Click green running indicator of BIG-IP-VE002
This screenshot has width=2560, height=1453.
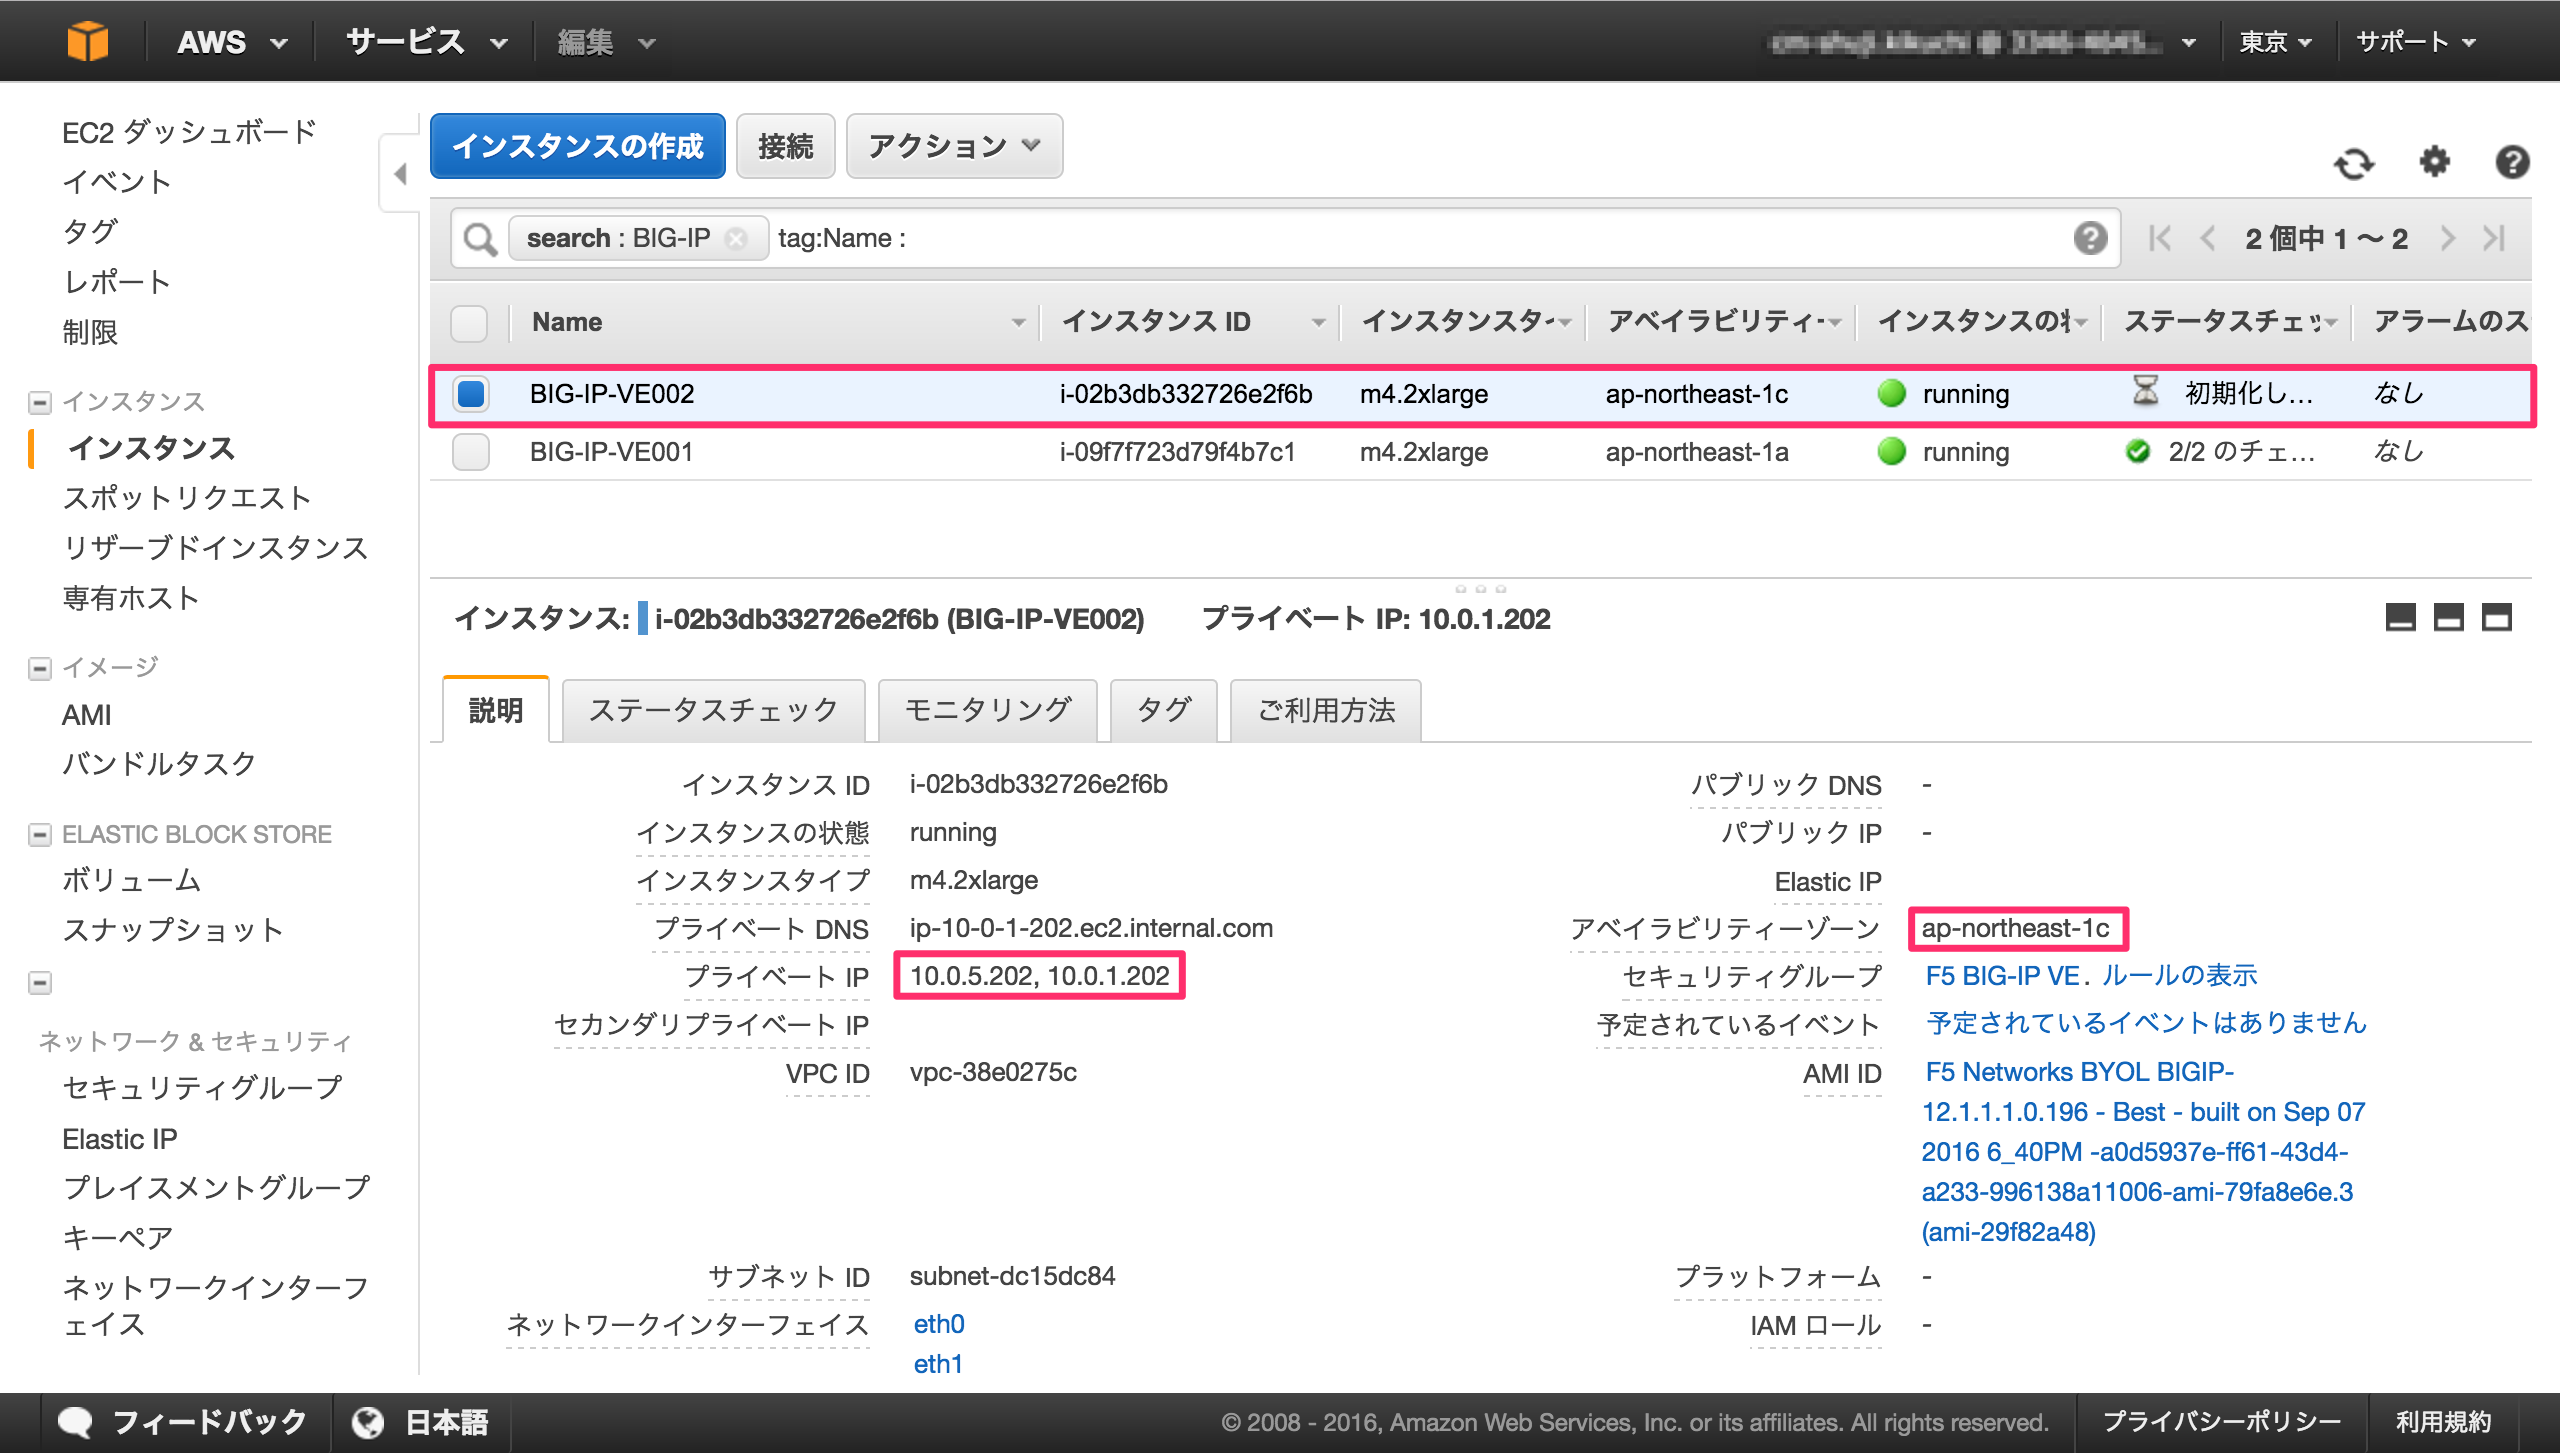tap(1891, 394)
